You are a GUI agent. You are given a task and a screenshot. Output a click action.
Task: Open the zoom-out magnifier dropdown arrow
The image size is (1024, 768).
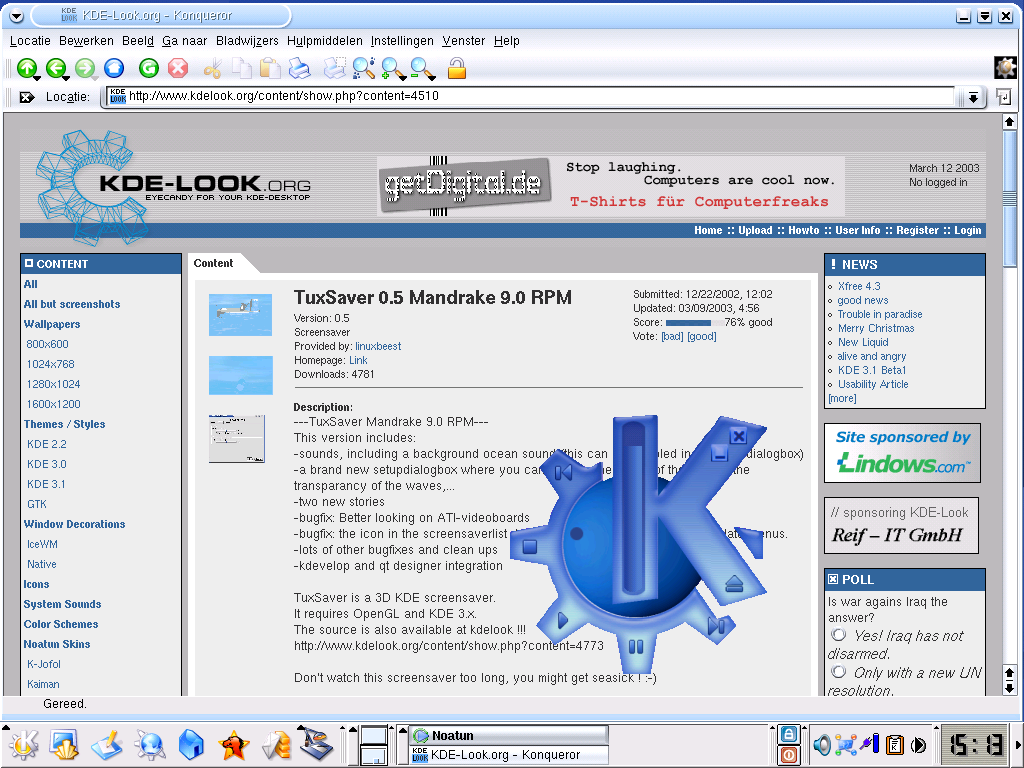(432, 78)
